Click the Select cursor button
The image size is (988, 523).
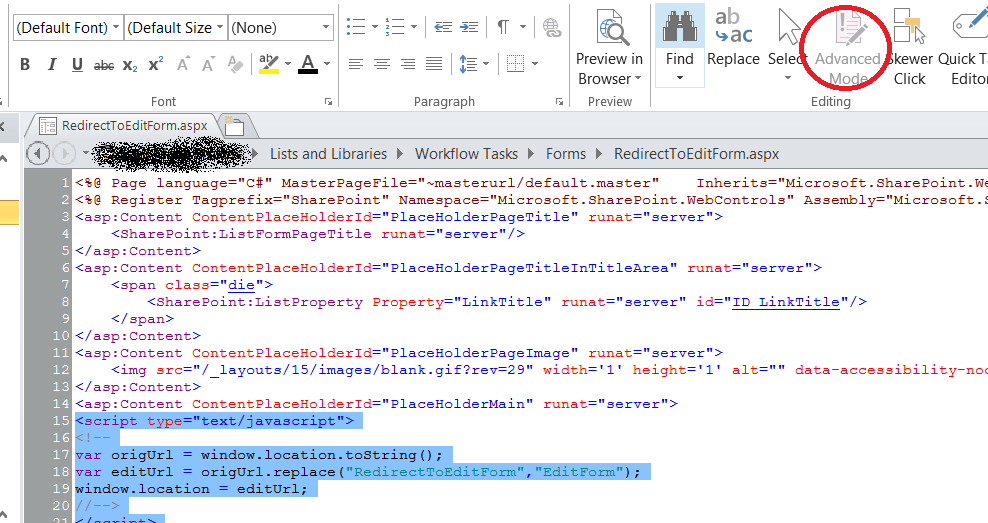tap(787, 45)
